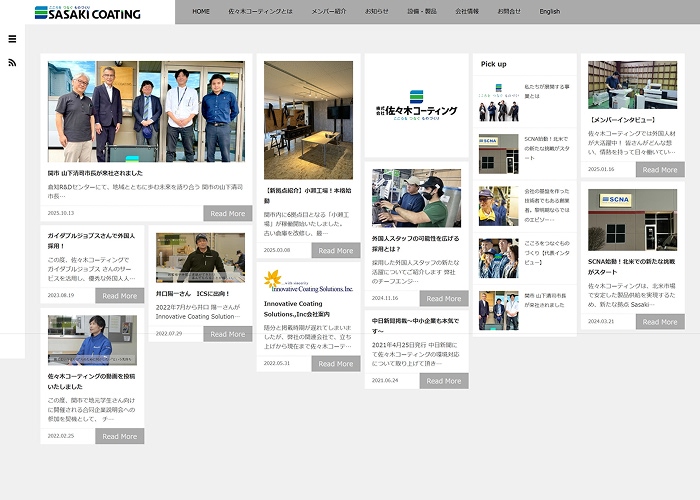Click the Innovative Coating Solutions logo image
The width and height of the screenshot is (700, 500).
308,281
